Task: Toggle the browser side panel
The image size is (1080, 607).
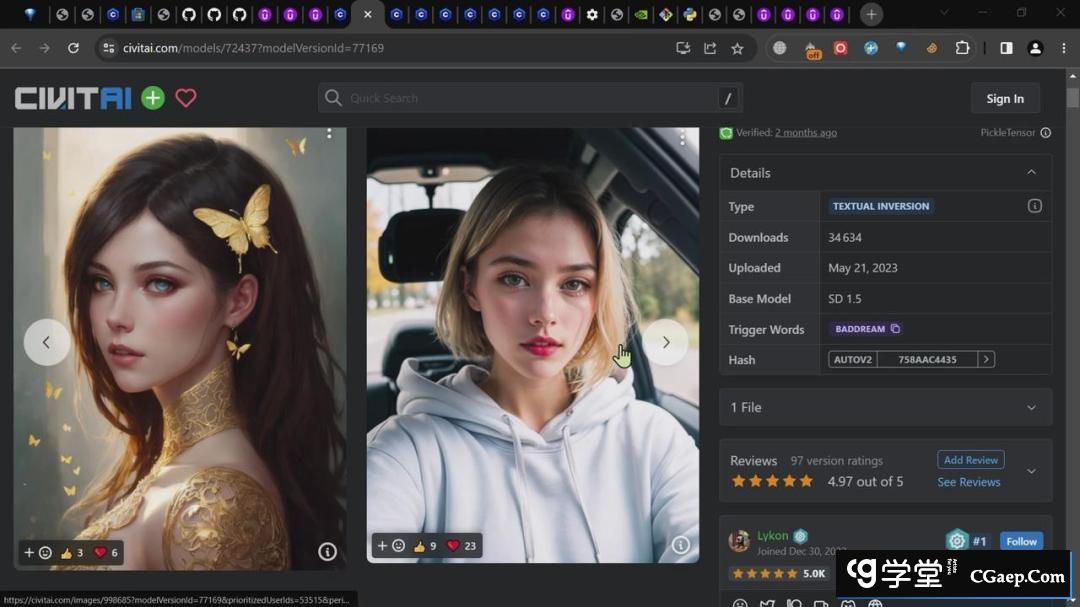Action: point(1006,48)
